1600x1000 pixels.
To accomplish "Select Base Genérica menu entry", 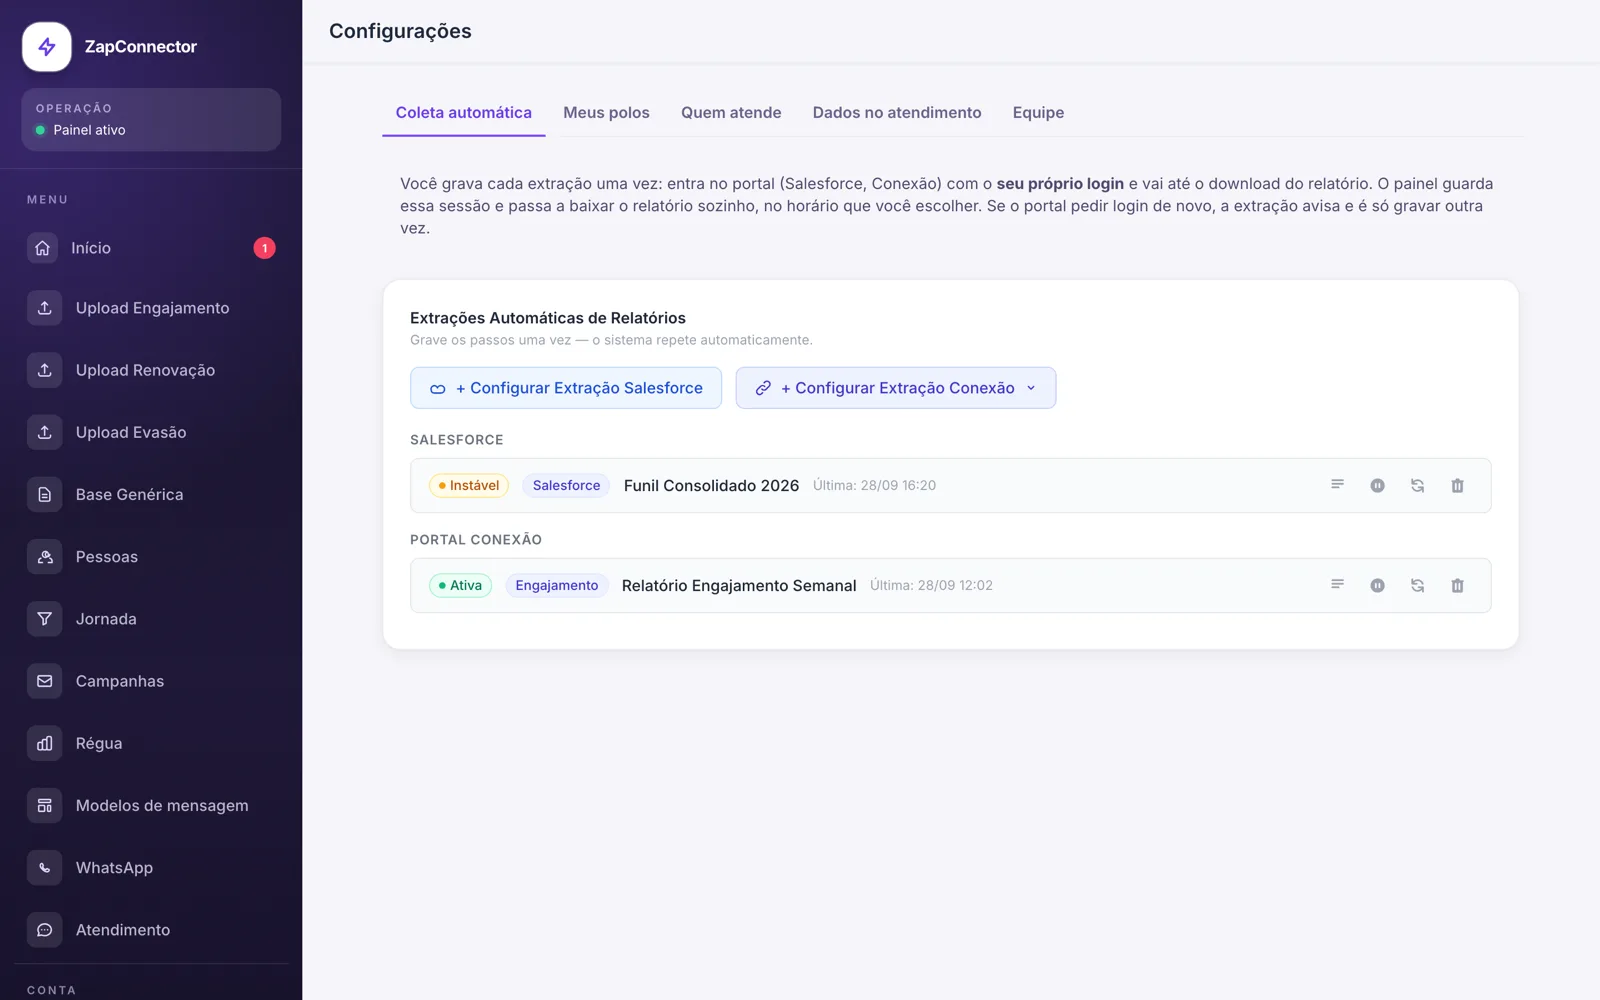I will click(151, 494).
